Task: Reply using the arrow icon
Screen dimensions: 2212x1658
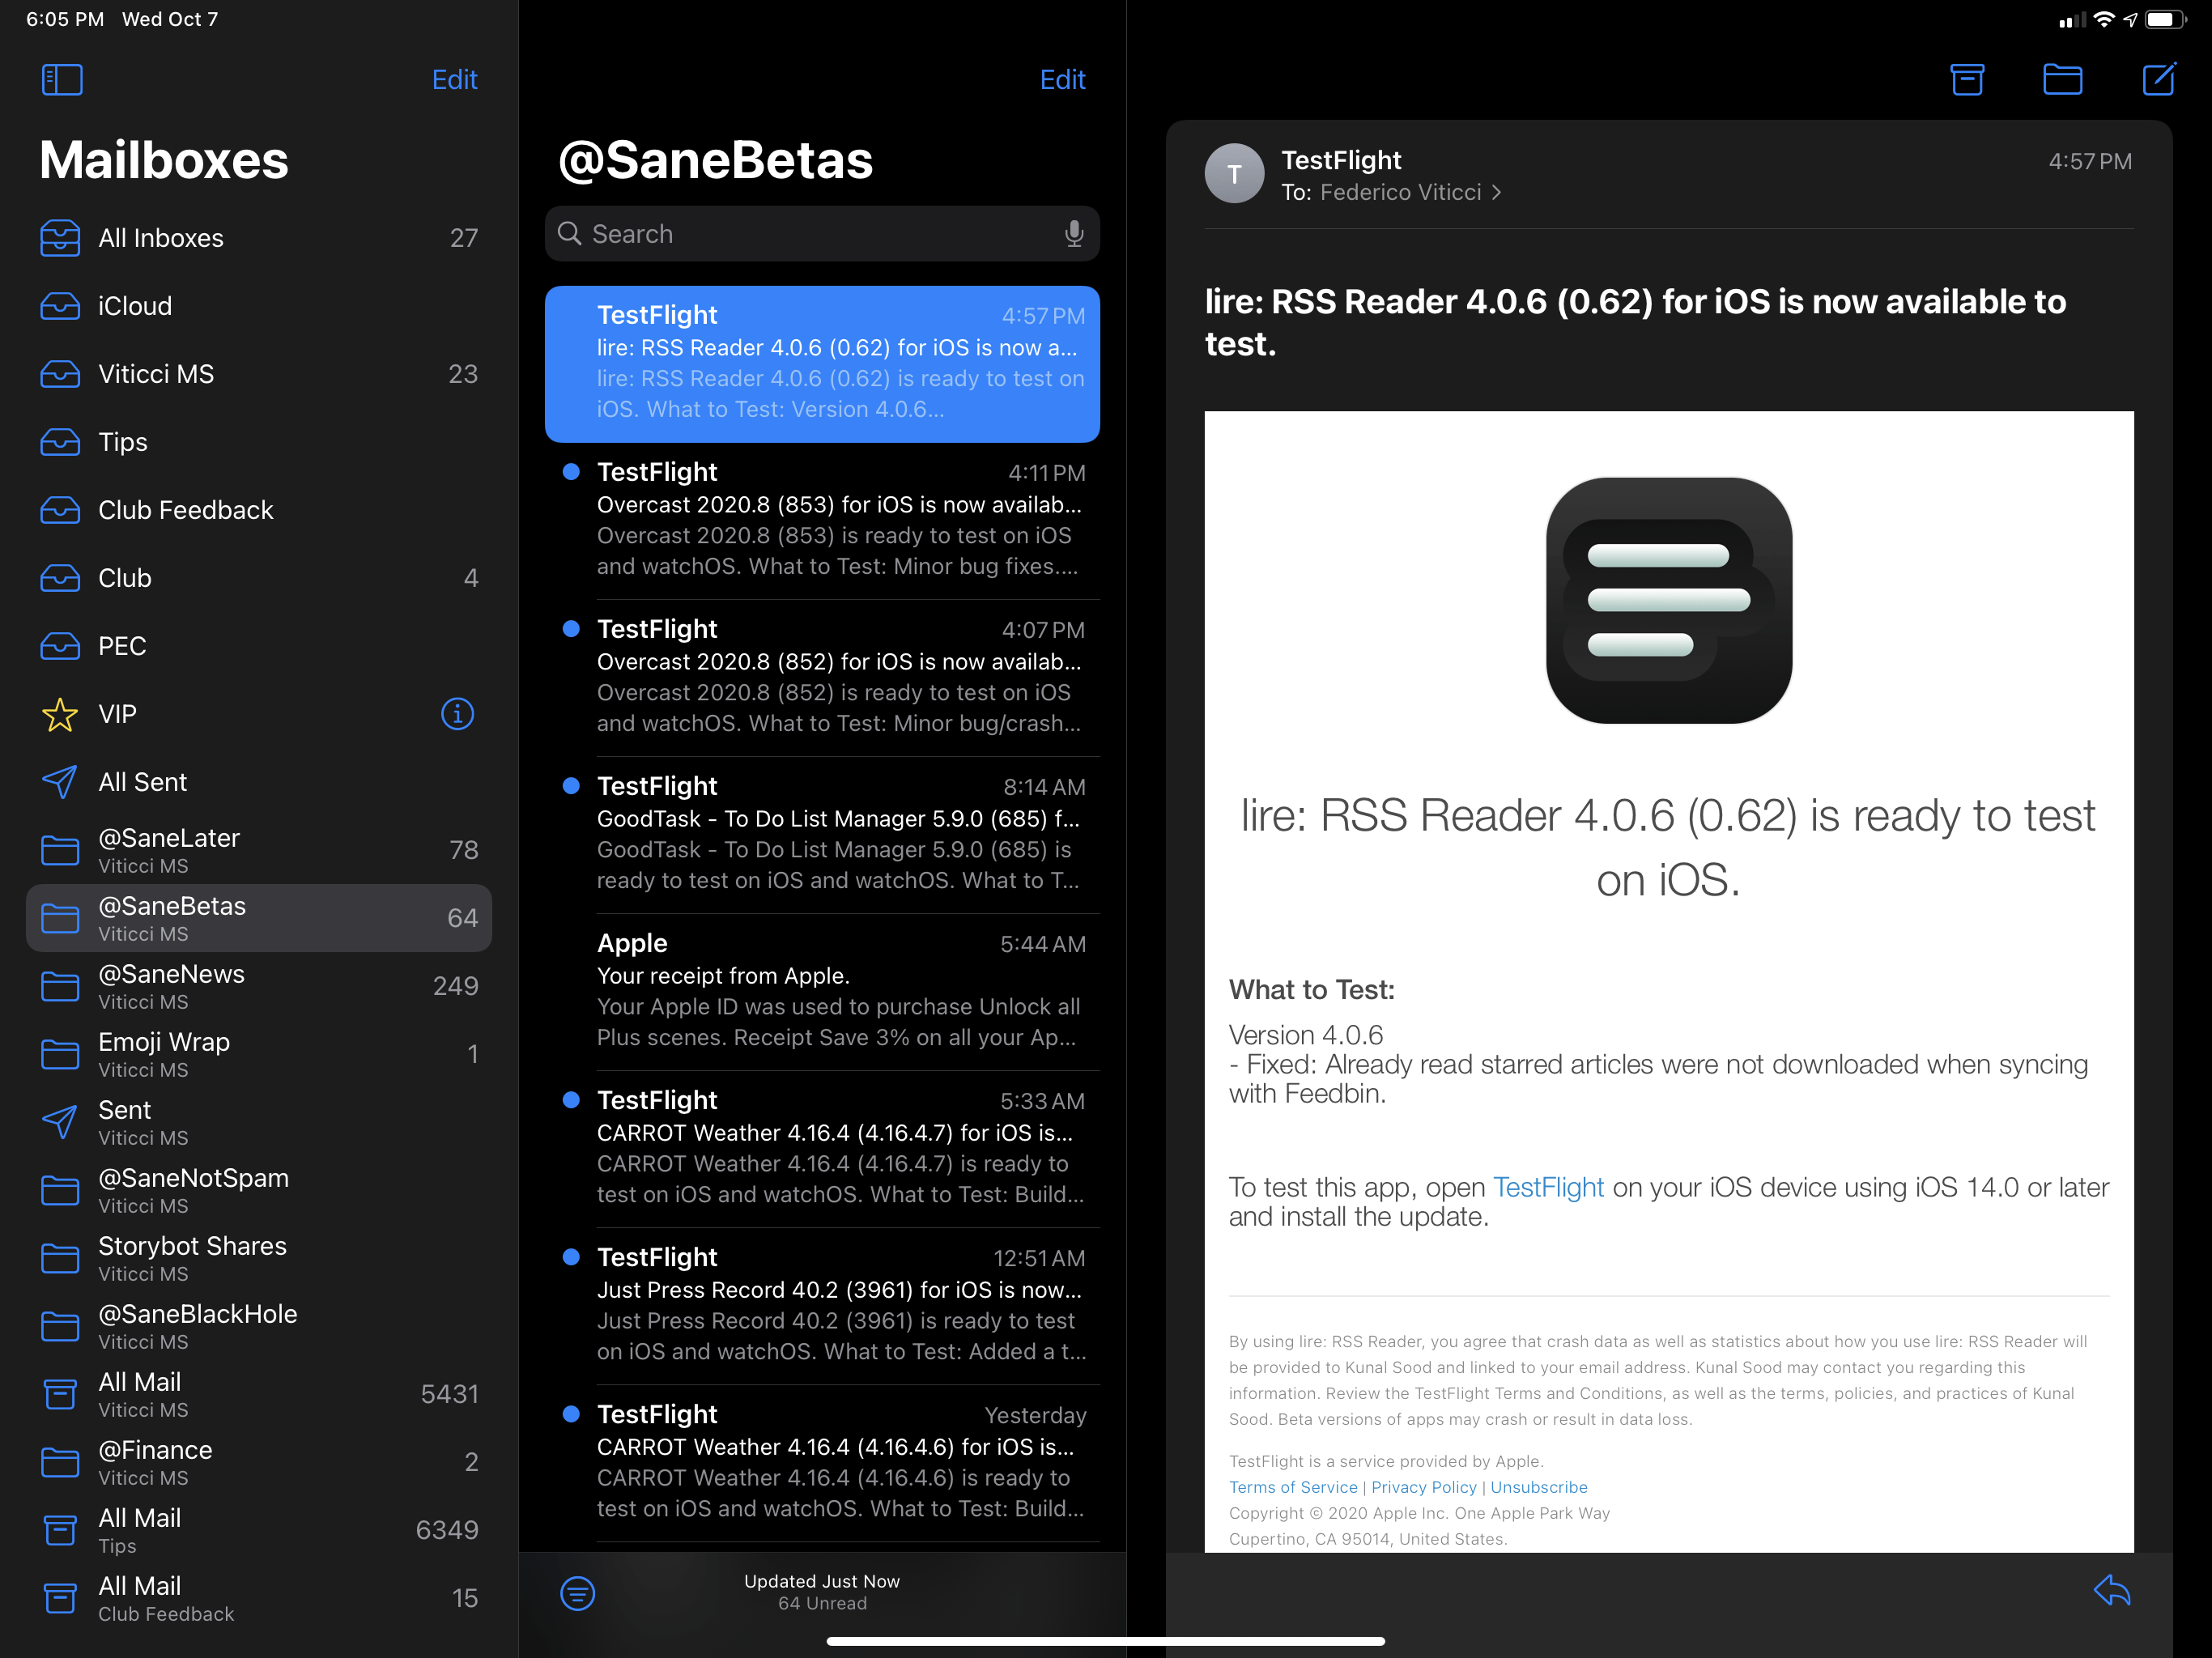Action: pyautogui.click(x=2112, y=1590)
